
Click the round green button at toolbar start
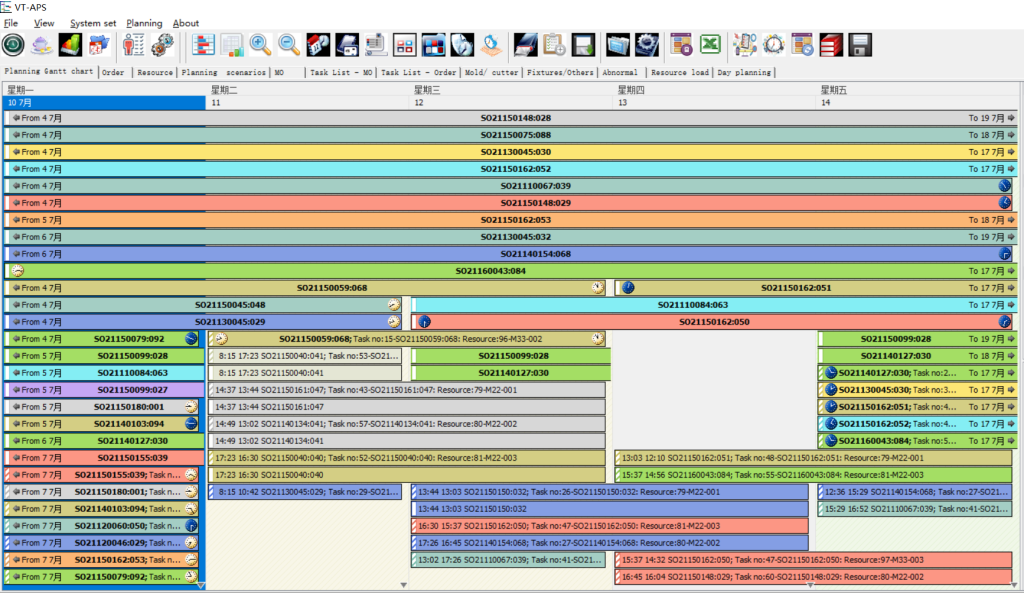pyautogui.click(x=15, y=45)
